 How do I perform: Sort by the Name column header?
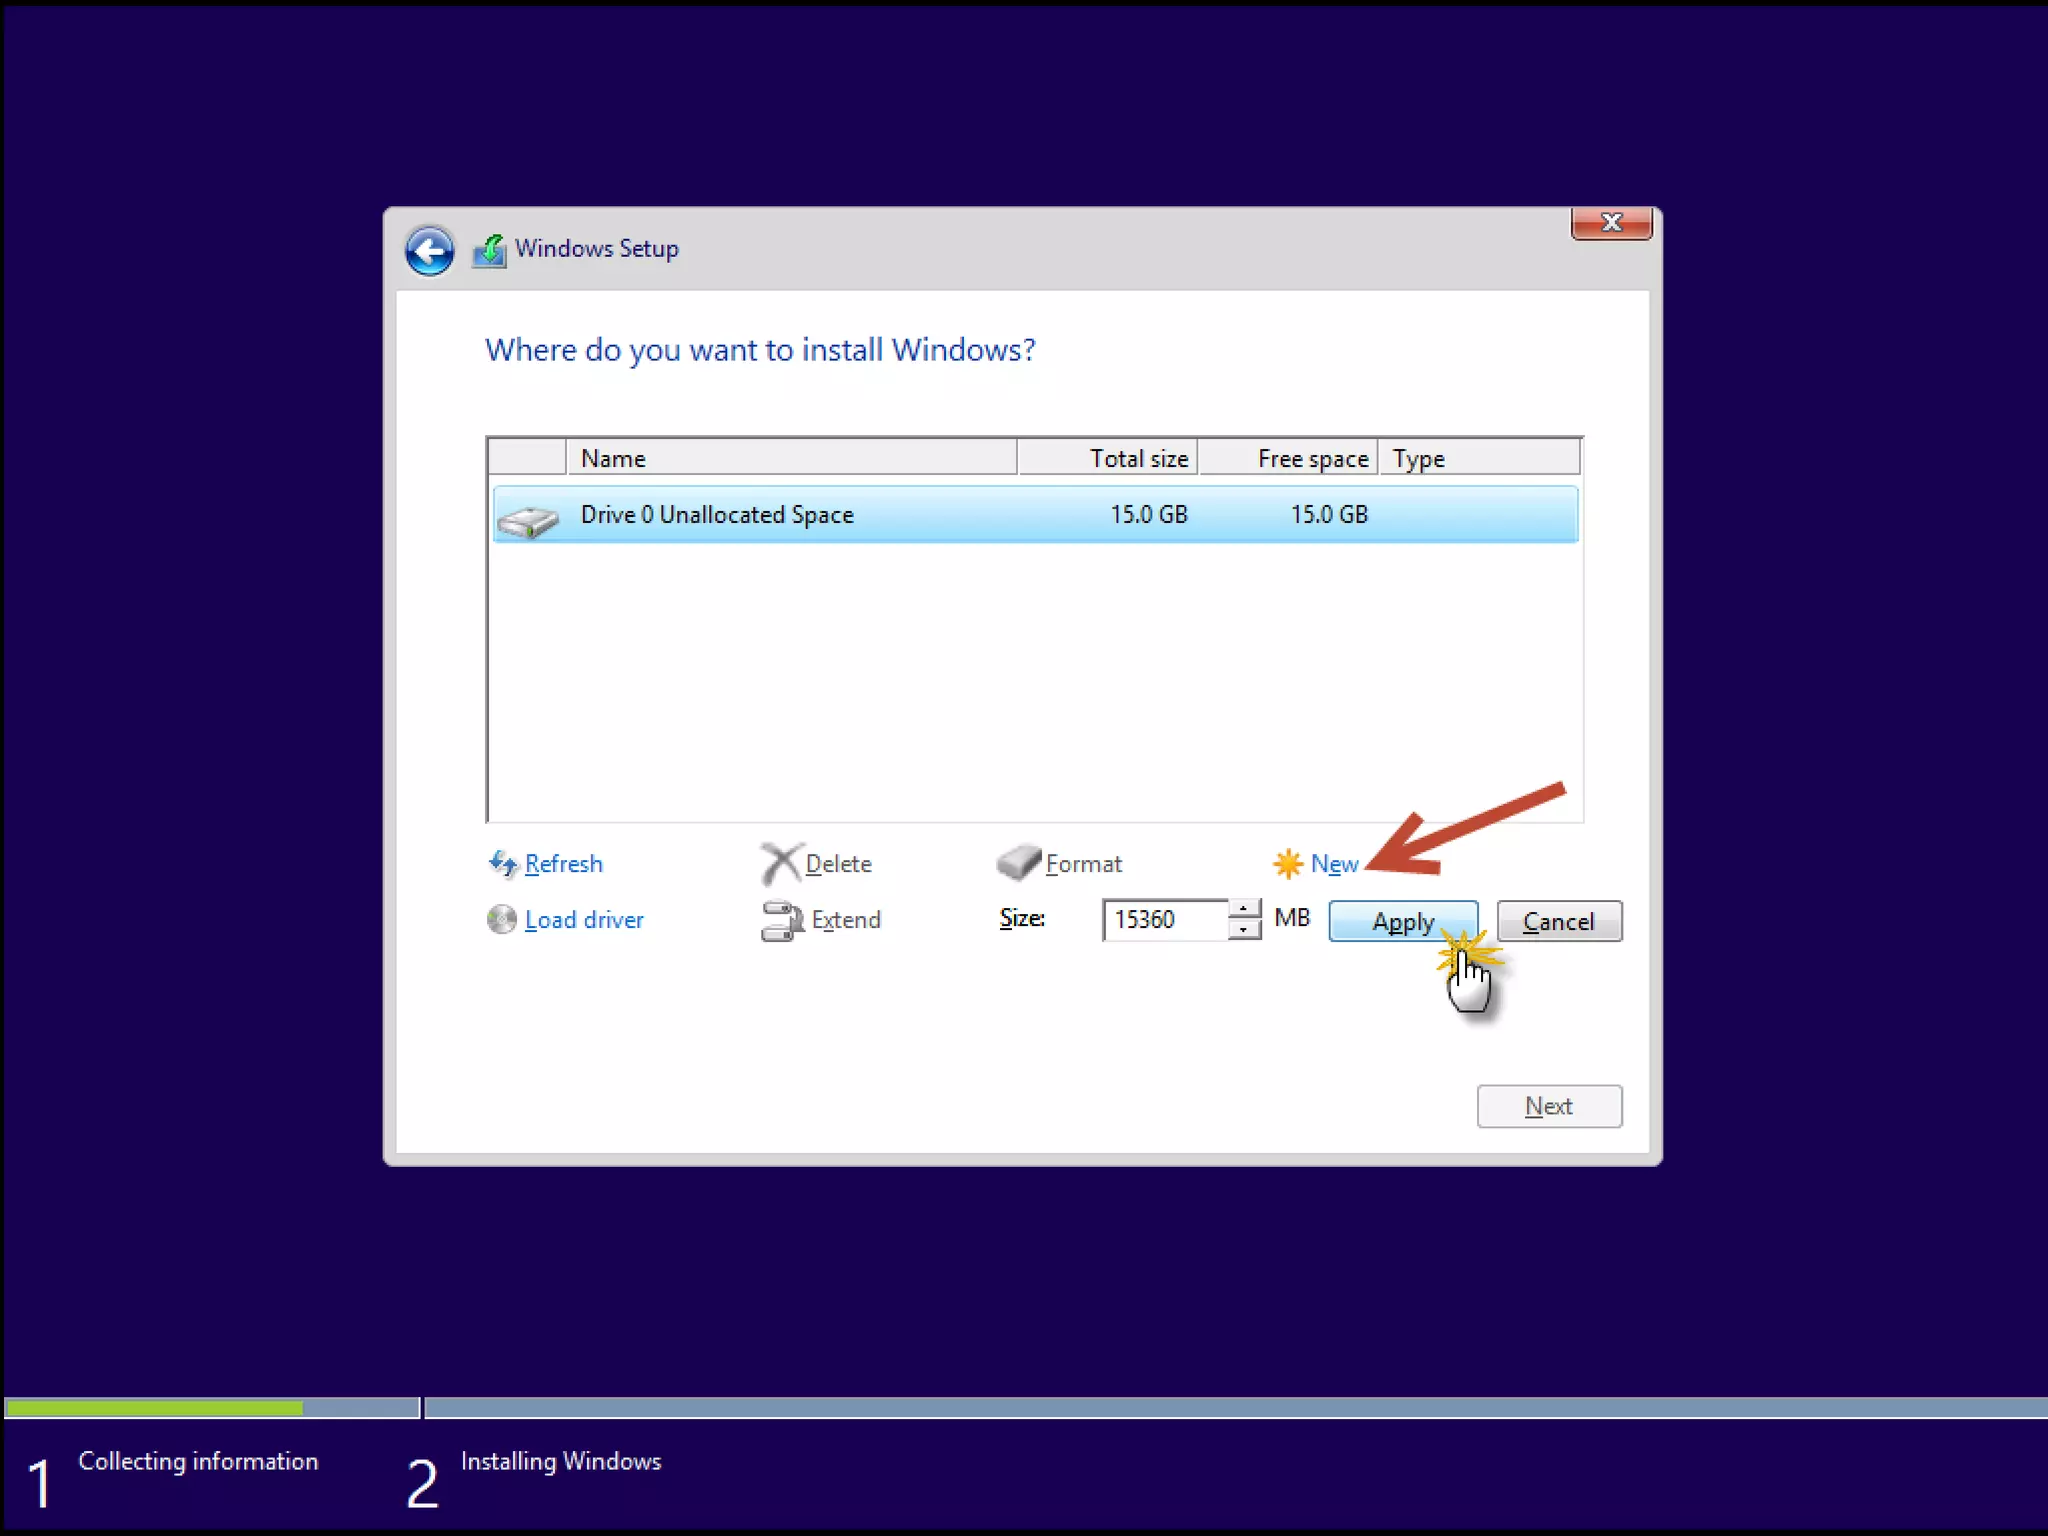pos(791,458)
